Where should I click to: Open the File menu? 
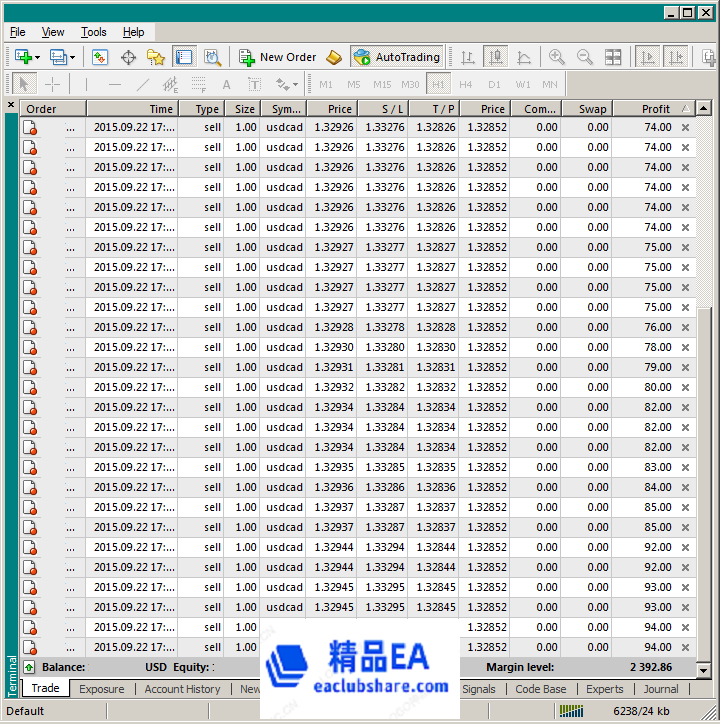point(18,32)
